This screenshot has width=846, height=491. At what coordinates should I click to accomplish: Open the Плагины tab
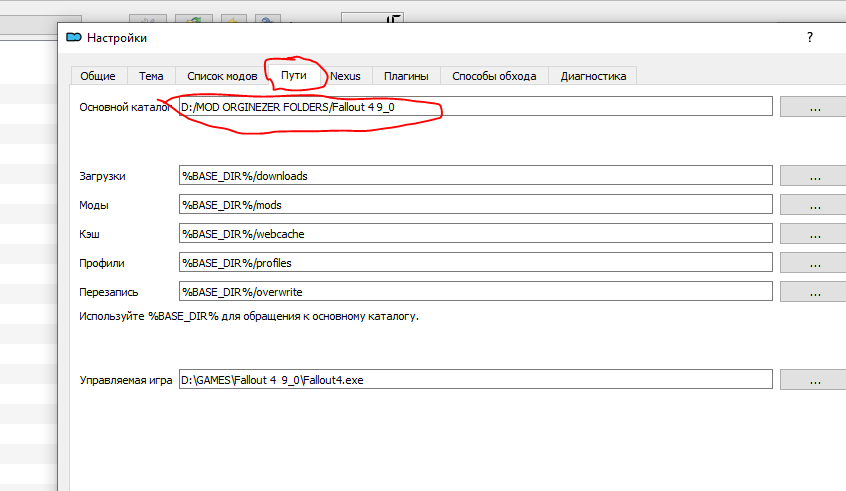[x=406, y=76]
